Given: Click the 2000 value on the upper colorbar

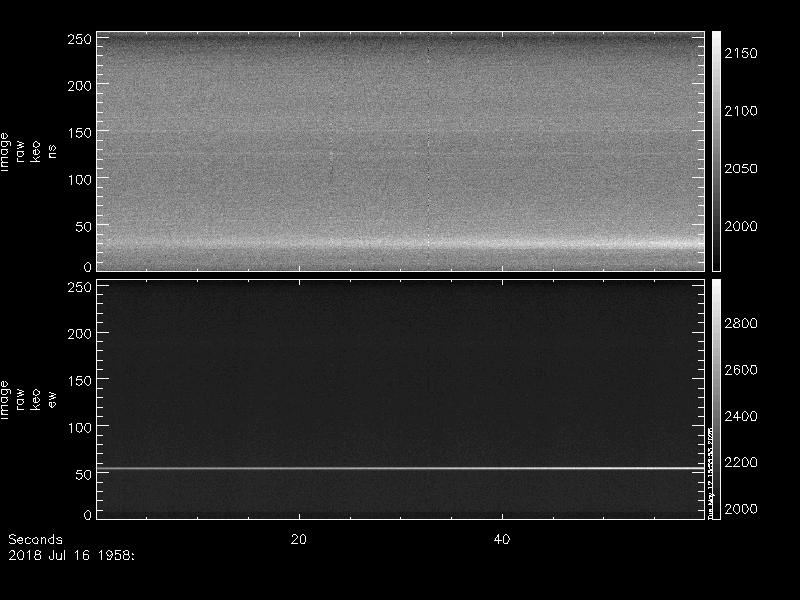Looking at the screenshot, I should pyautogui.click(x=741, y=226).
